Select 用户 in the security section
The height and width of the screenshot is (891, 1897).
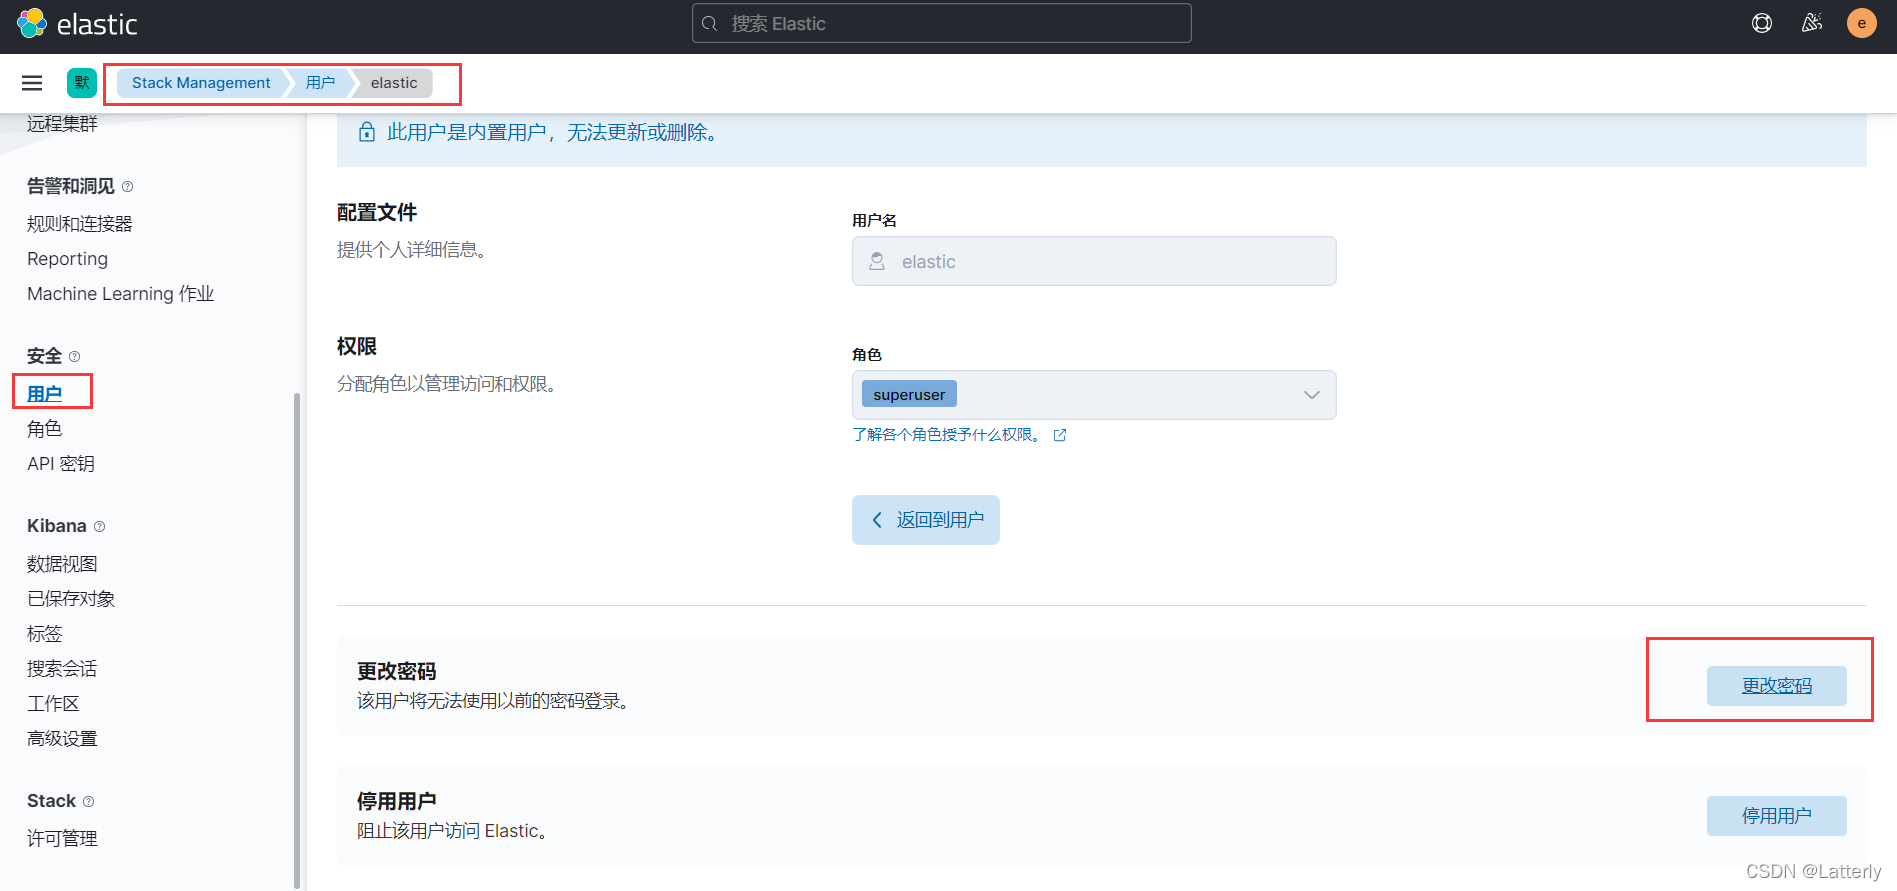(x=45, y=394)
